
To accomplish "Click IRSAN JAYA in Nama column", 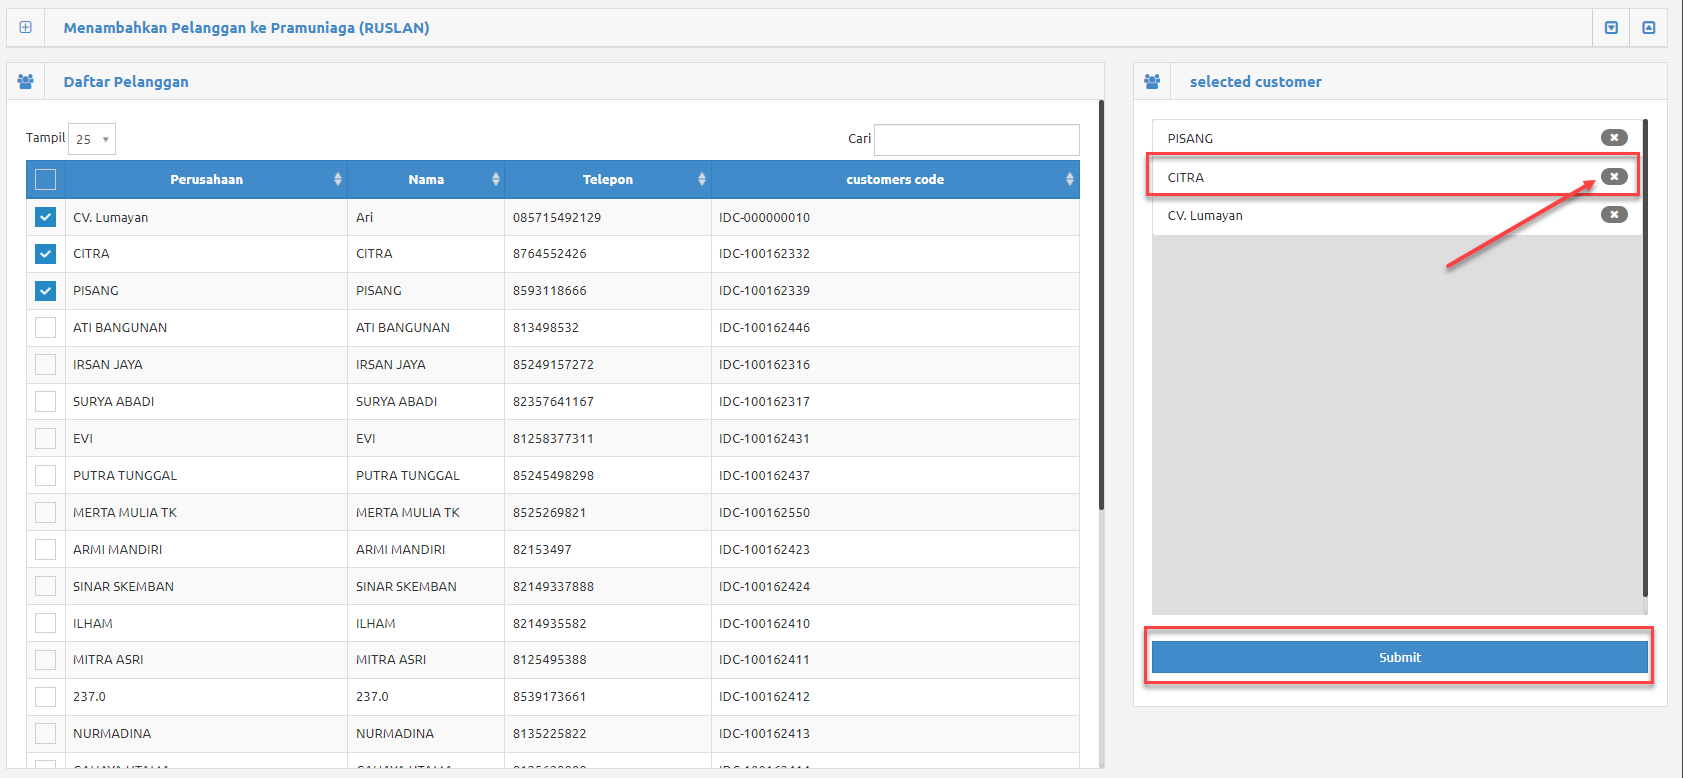I will click(391, 365).
